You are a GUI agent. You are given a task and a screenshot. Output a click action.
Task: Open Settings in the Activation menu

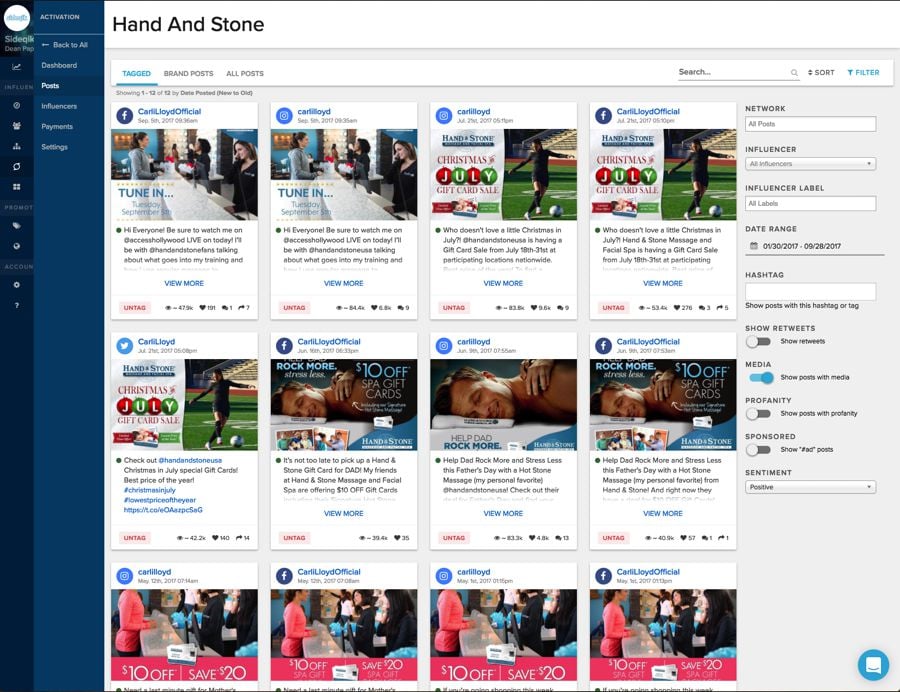pos(55,147)
